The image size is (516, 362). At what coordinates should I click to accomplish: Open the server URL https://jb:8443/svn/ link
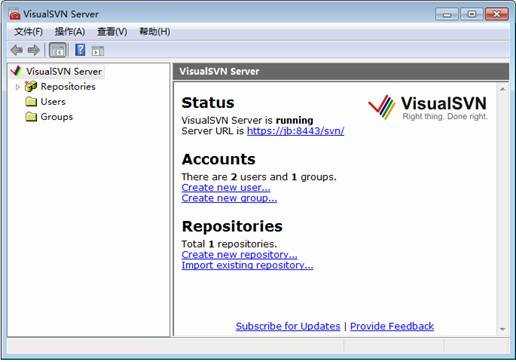295,131
